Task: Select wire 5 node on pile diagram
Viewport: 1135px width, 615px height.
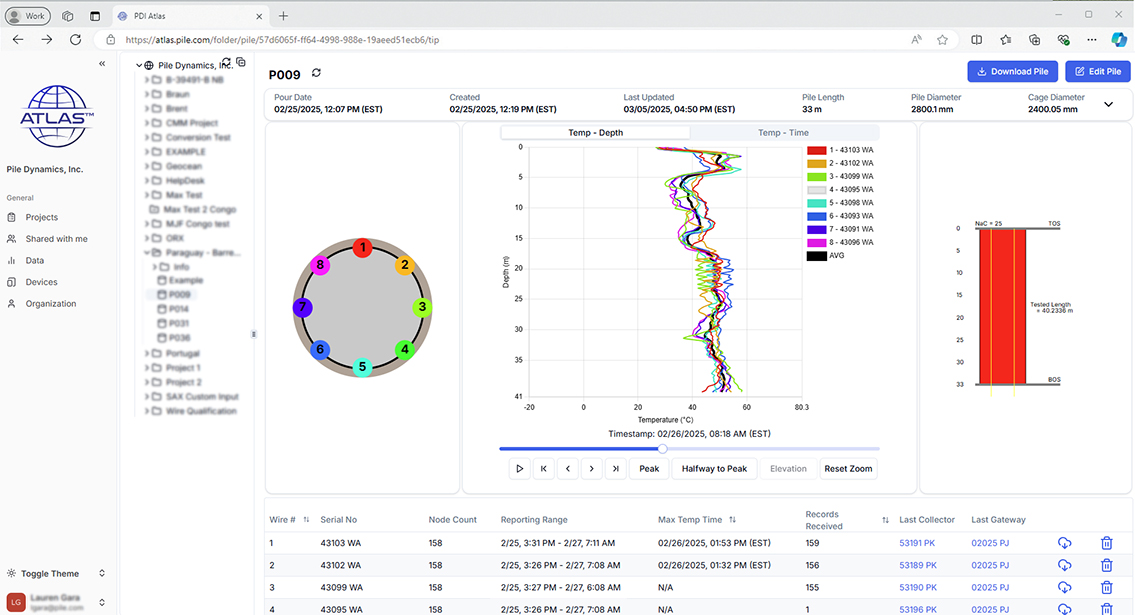Action: (x=363, y=367)
